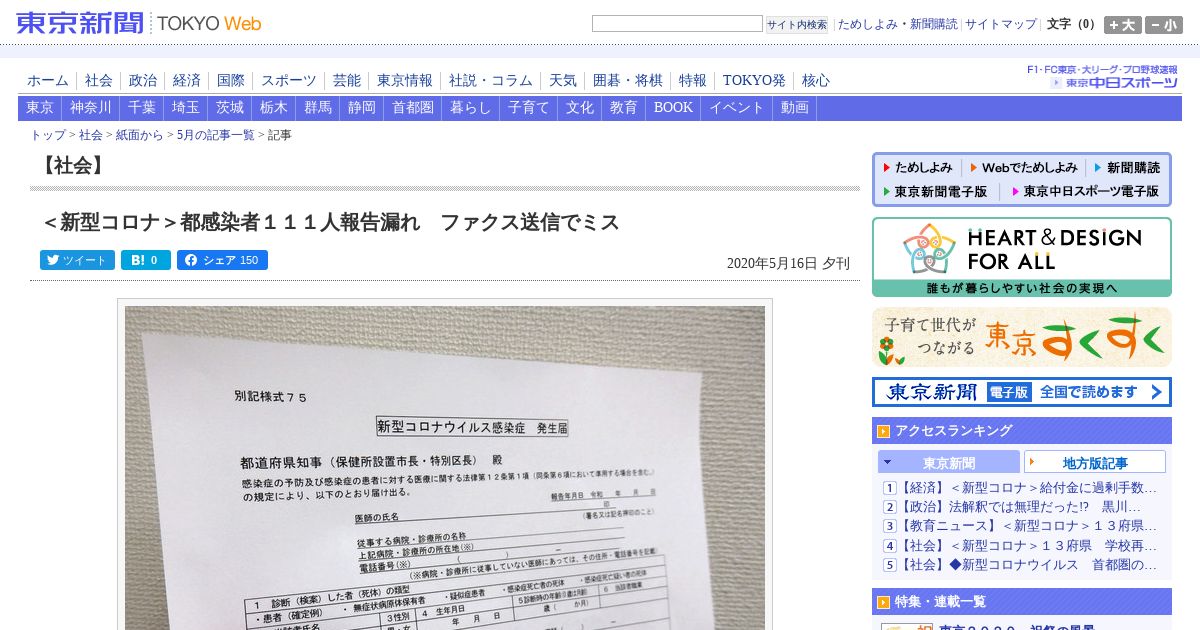This screenshot has width=1200, height=630.
Task: Select 静岡 in the regional bar
Action: pos(362,108)
